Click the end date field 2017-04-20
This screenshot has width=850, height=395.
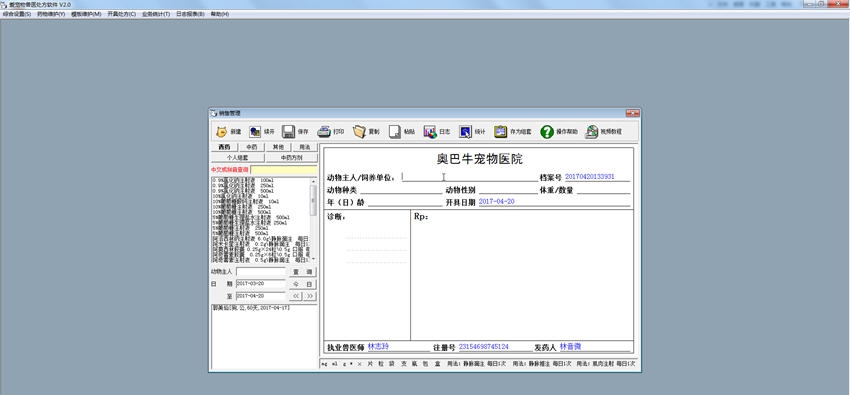pos(261,296)
